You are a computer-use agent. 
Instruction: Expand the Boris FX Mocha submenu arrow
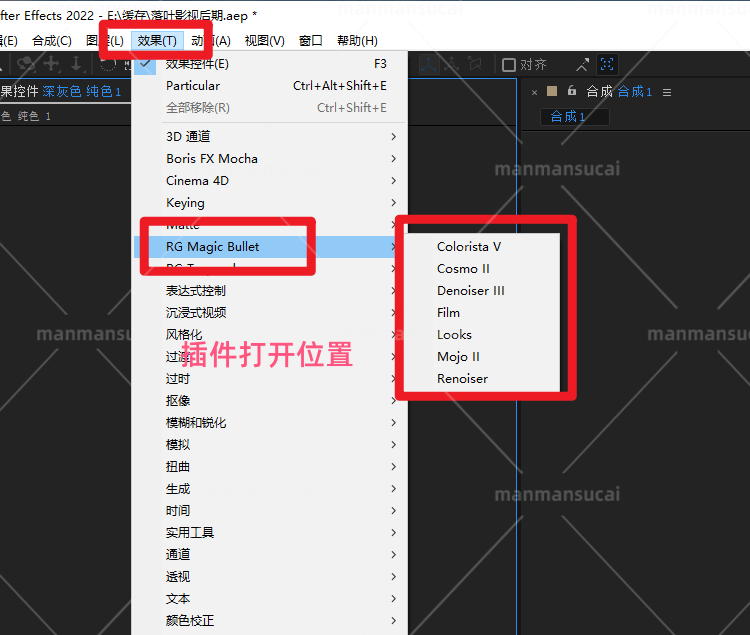[x=393, y=159]
